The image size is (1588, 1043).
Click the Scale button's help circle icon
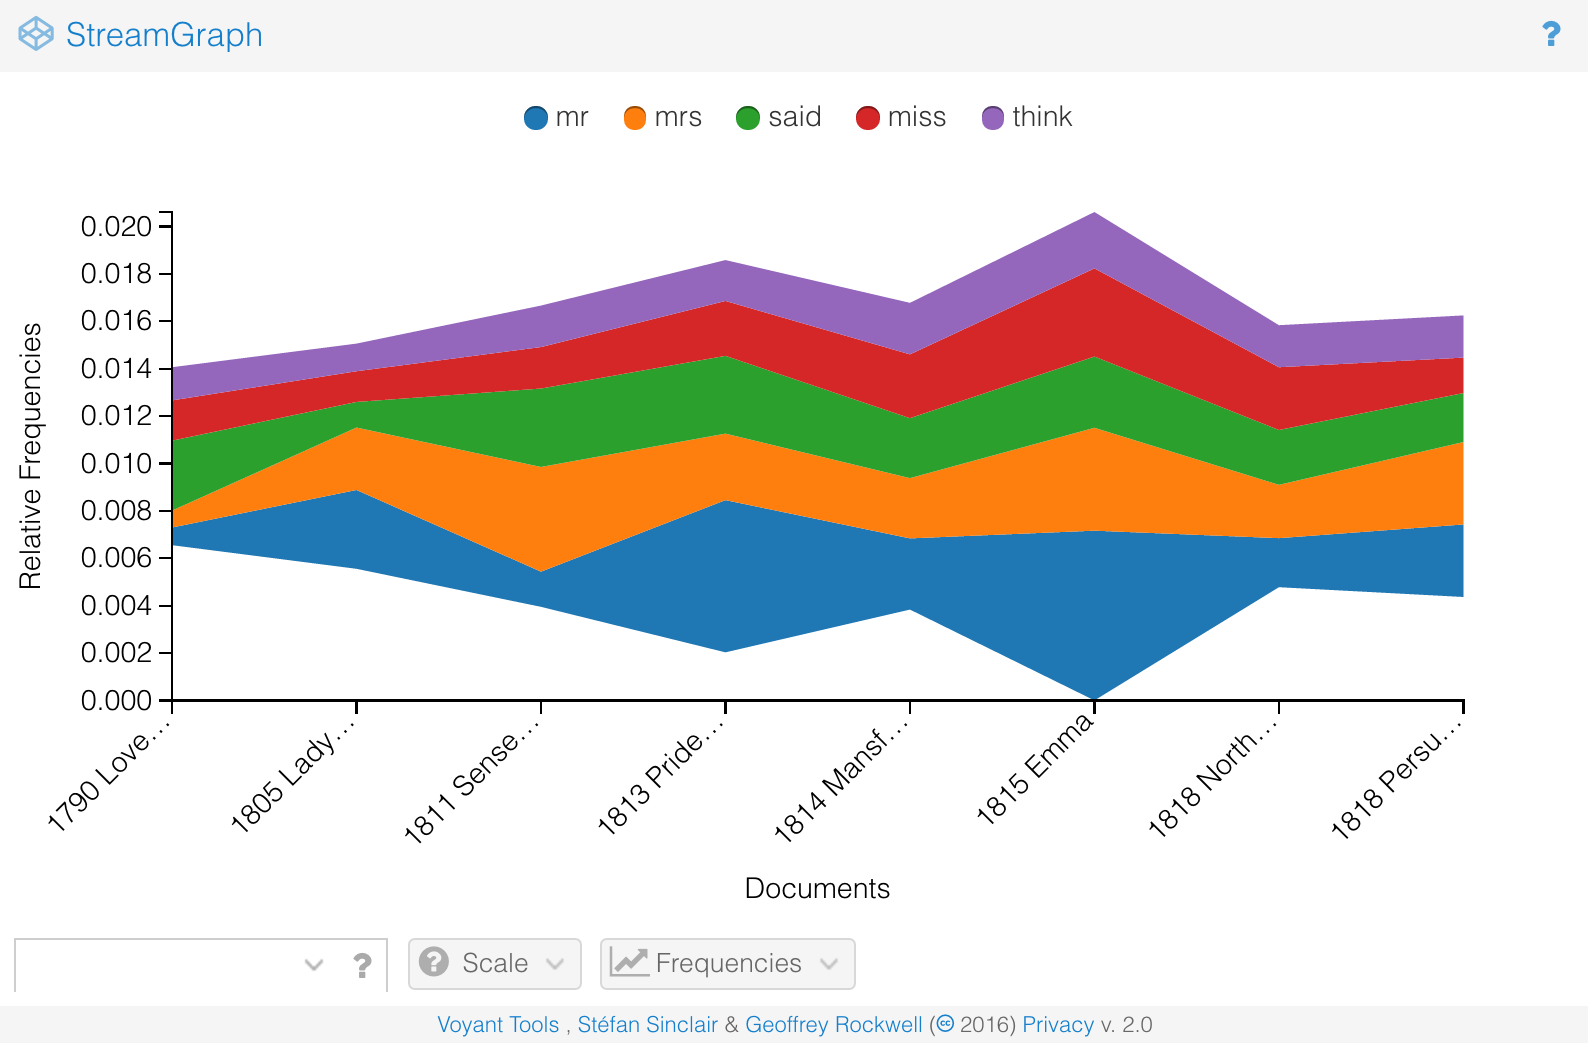[x=434, y=962]
